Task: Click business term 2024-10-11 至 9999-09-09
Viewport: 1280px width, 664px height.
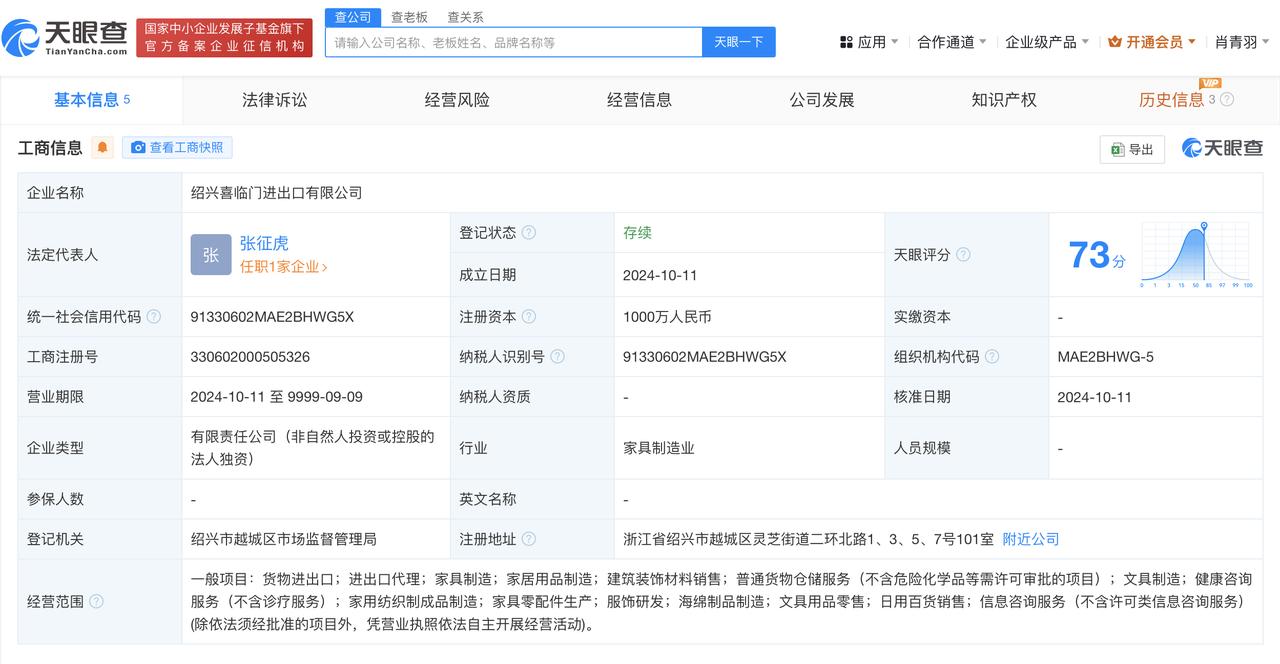Action: click(278, 397)
